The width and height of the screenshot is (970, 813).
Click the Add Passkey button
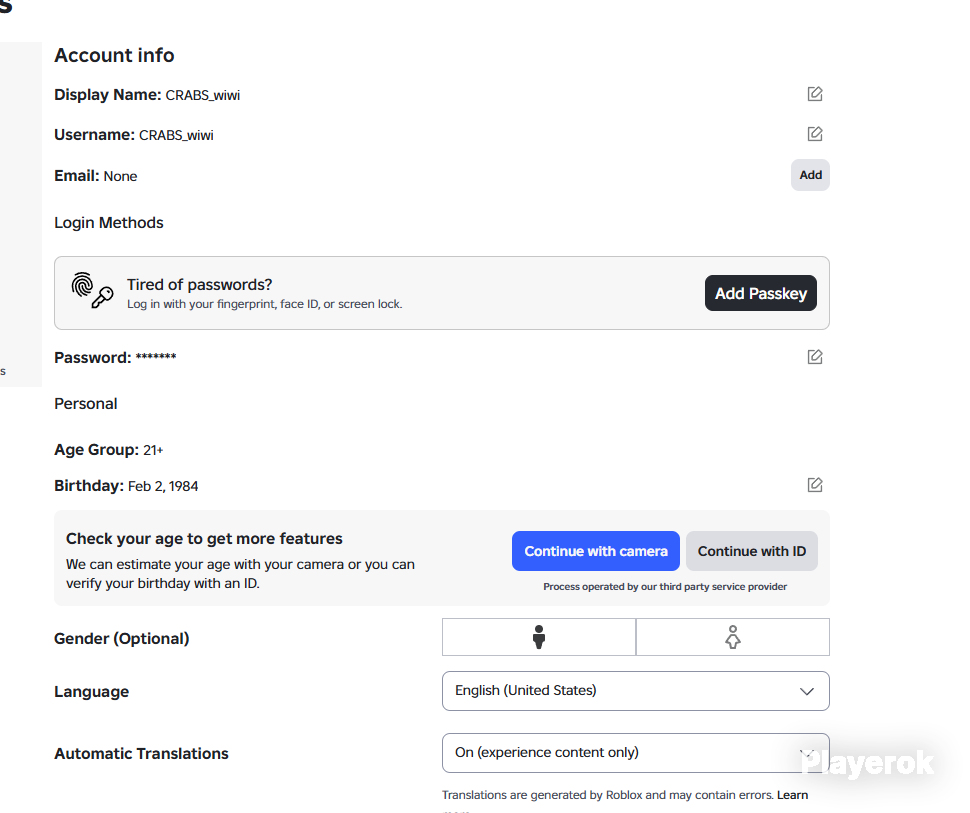pos(761,293)
